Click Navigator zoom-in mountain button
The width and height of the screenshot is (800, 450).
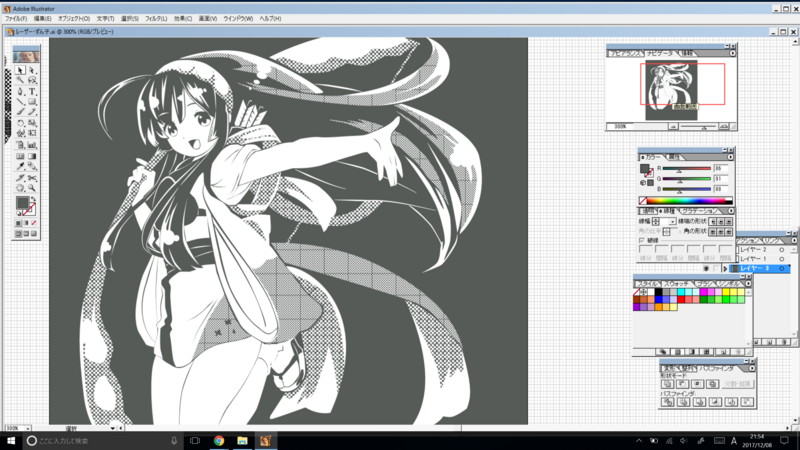723,126
